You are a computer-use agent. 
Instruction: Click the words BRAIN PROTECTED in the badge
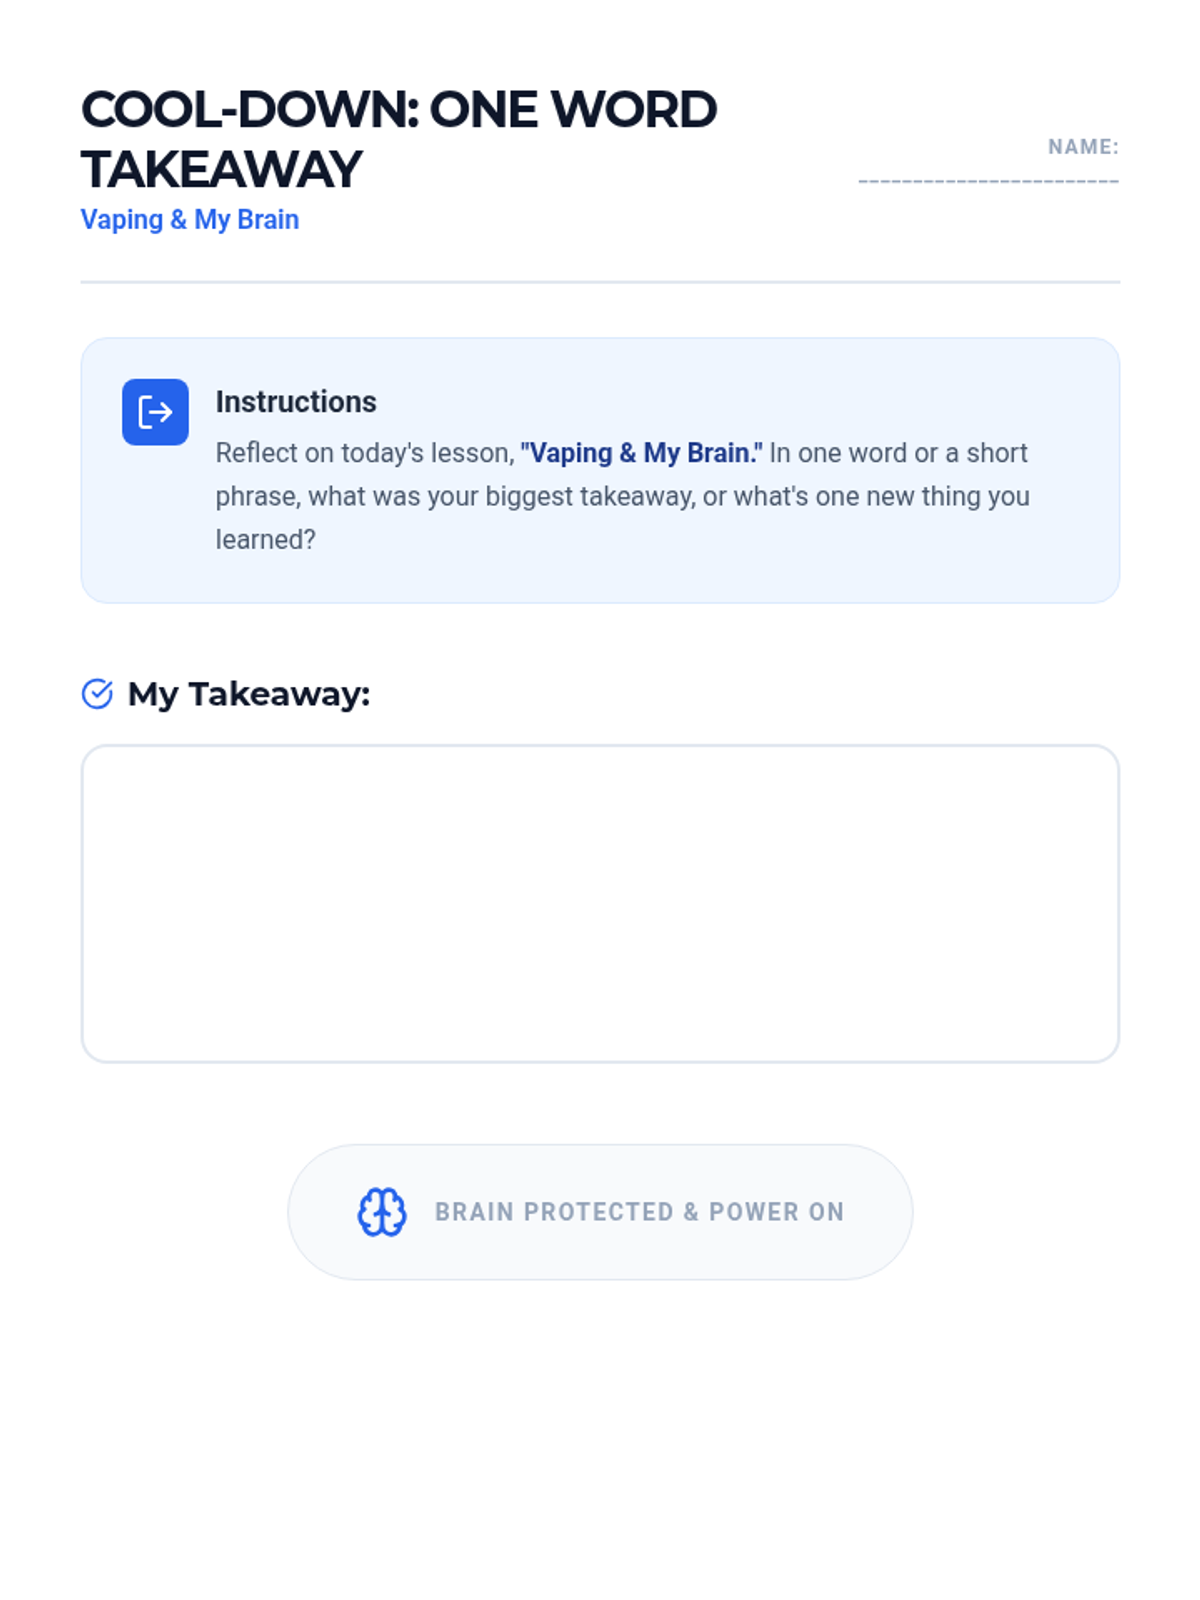[554, 1212]
